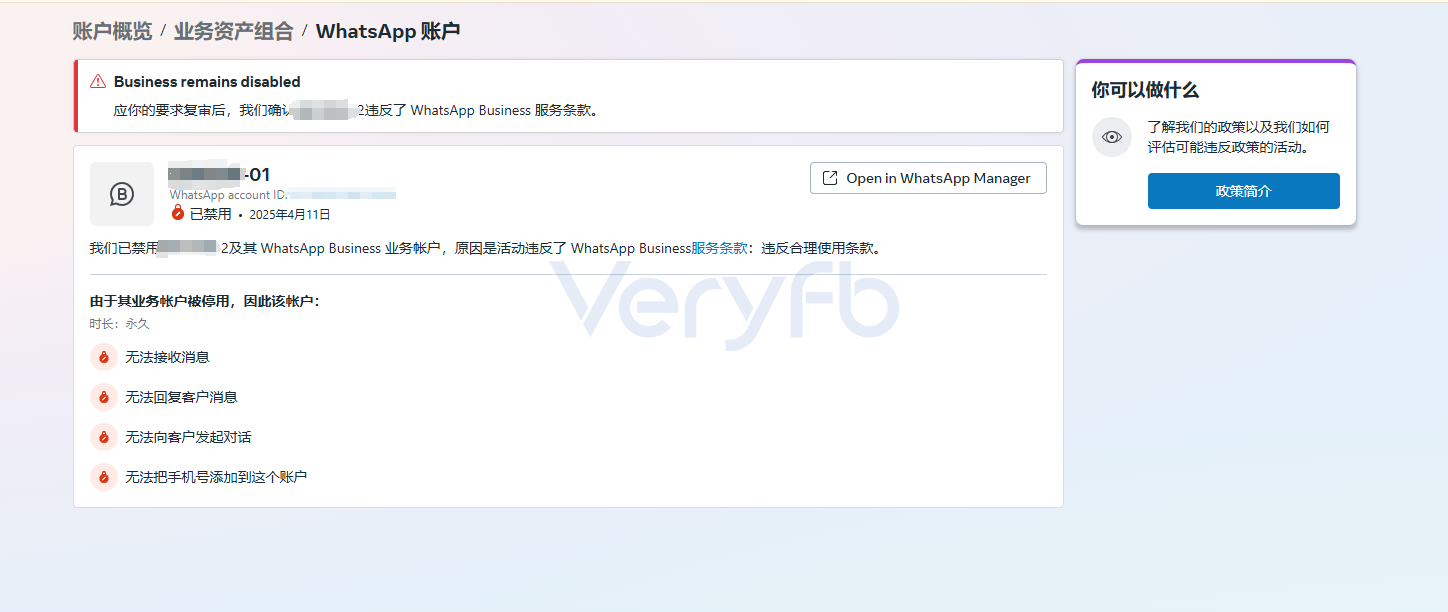Select the account name ending in -01
Screen dimensions: 1448x612
(219, 174)
